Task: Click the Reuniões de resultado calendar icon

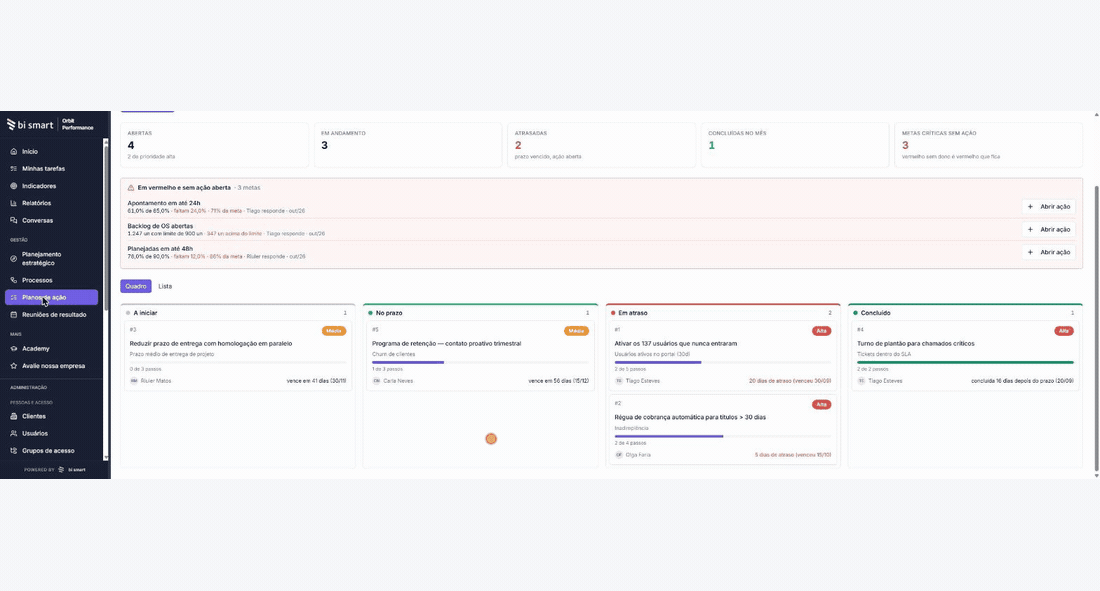Action: (x=13, y=314)
